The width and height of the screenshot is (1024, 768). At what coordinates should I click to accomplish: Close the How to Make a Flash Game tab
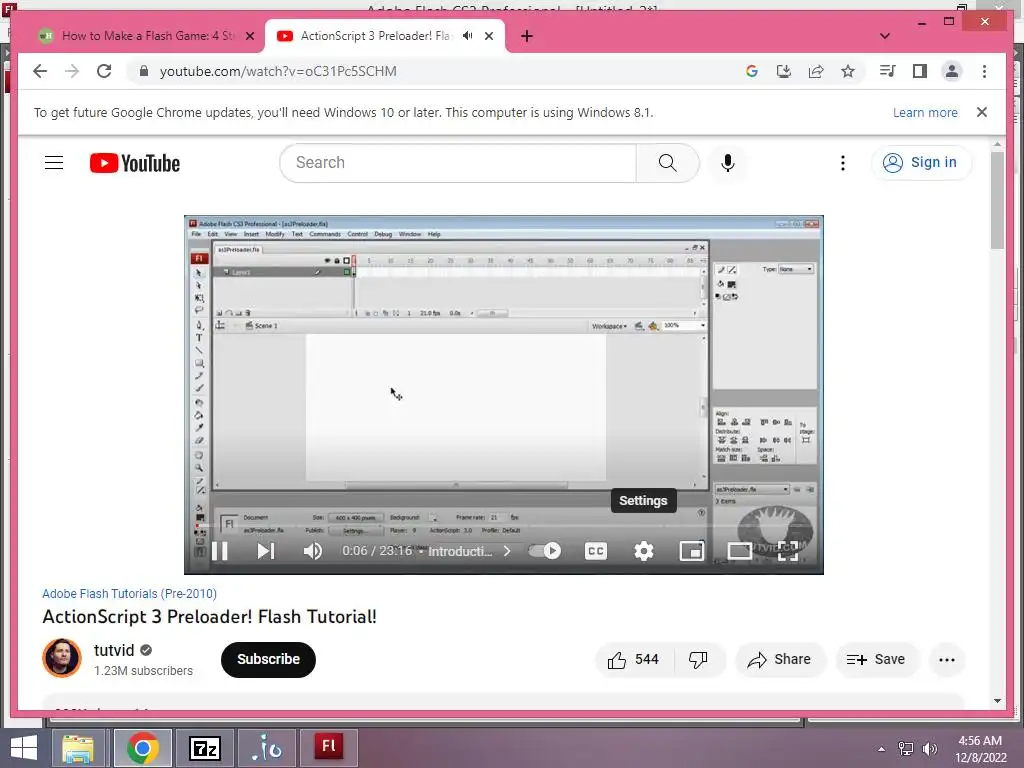tap(249, 36)
